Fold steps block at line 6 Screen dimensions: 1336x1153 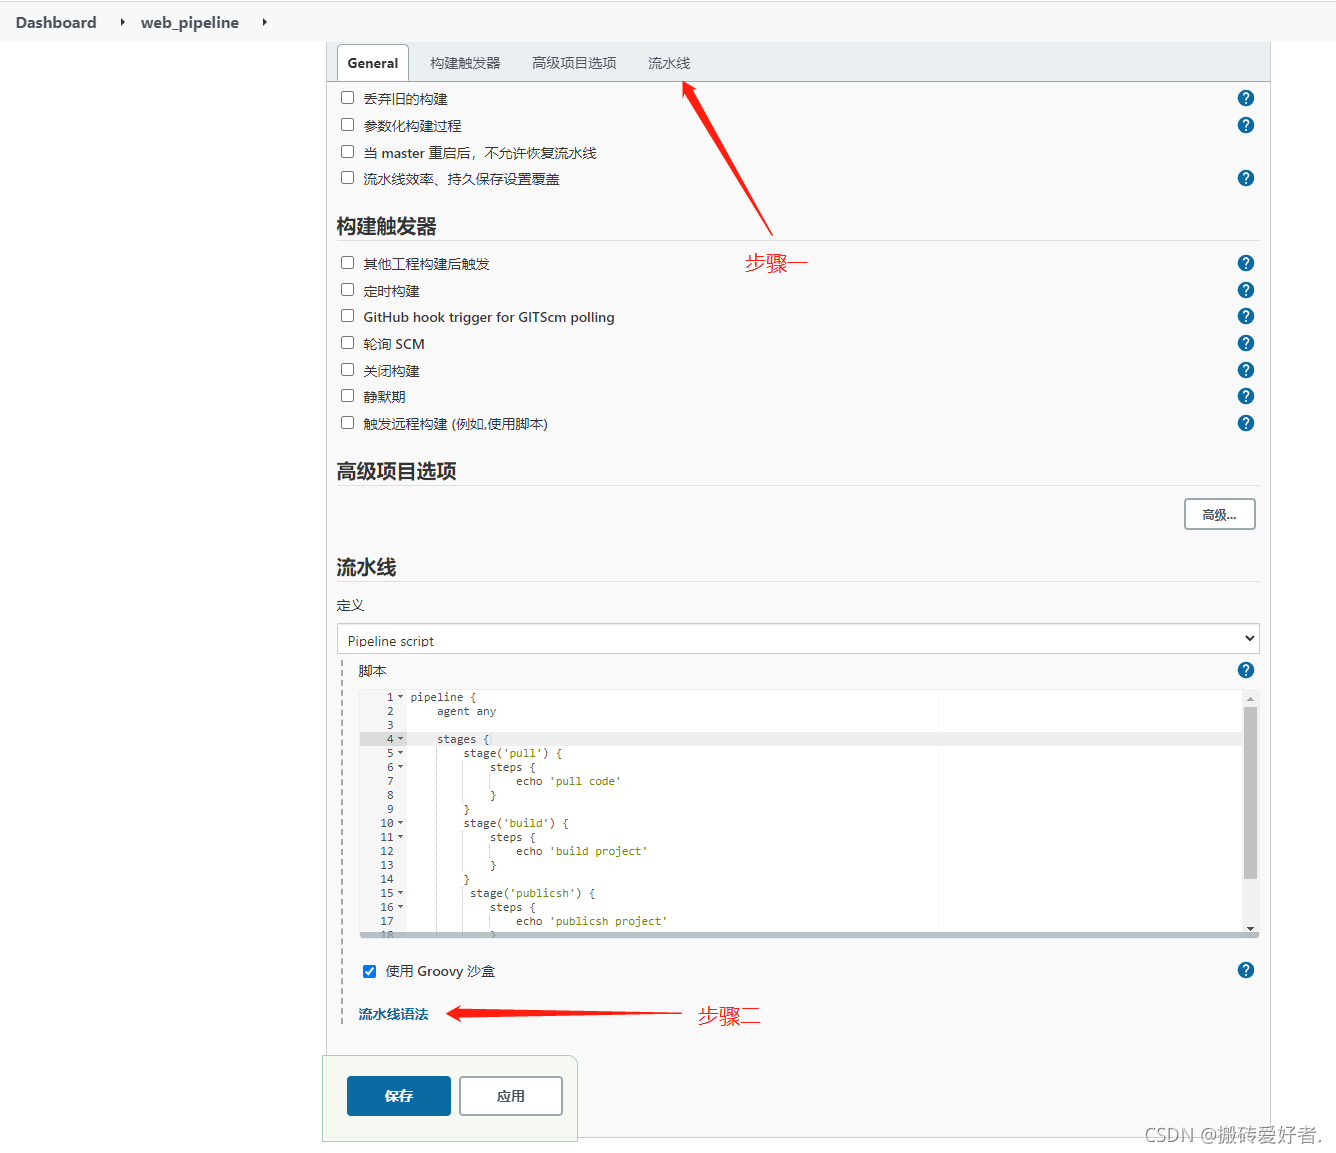tap(401, 767)
